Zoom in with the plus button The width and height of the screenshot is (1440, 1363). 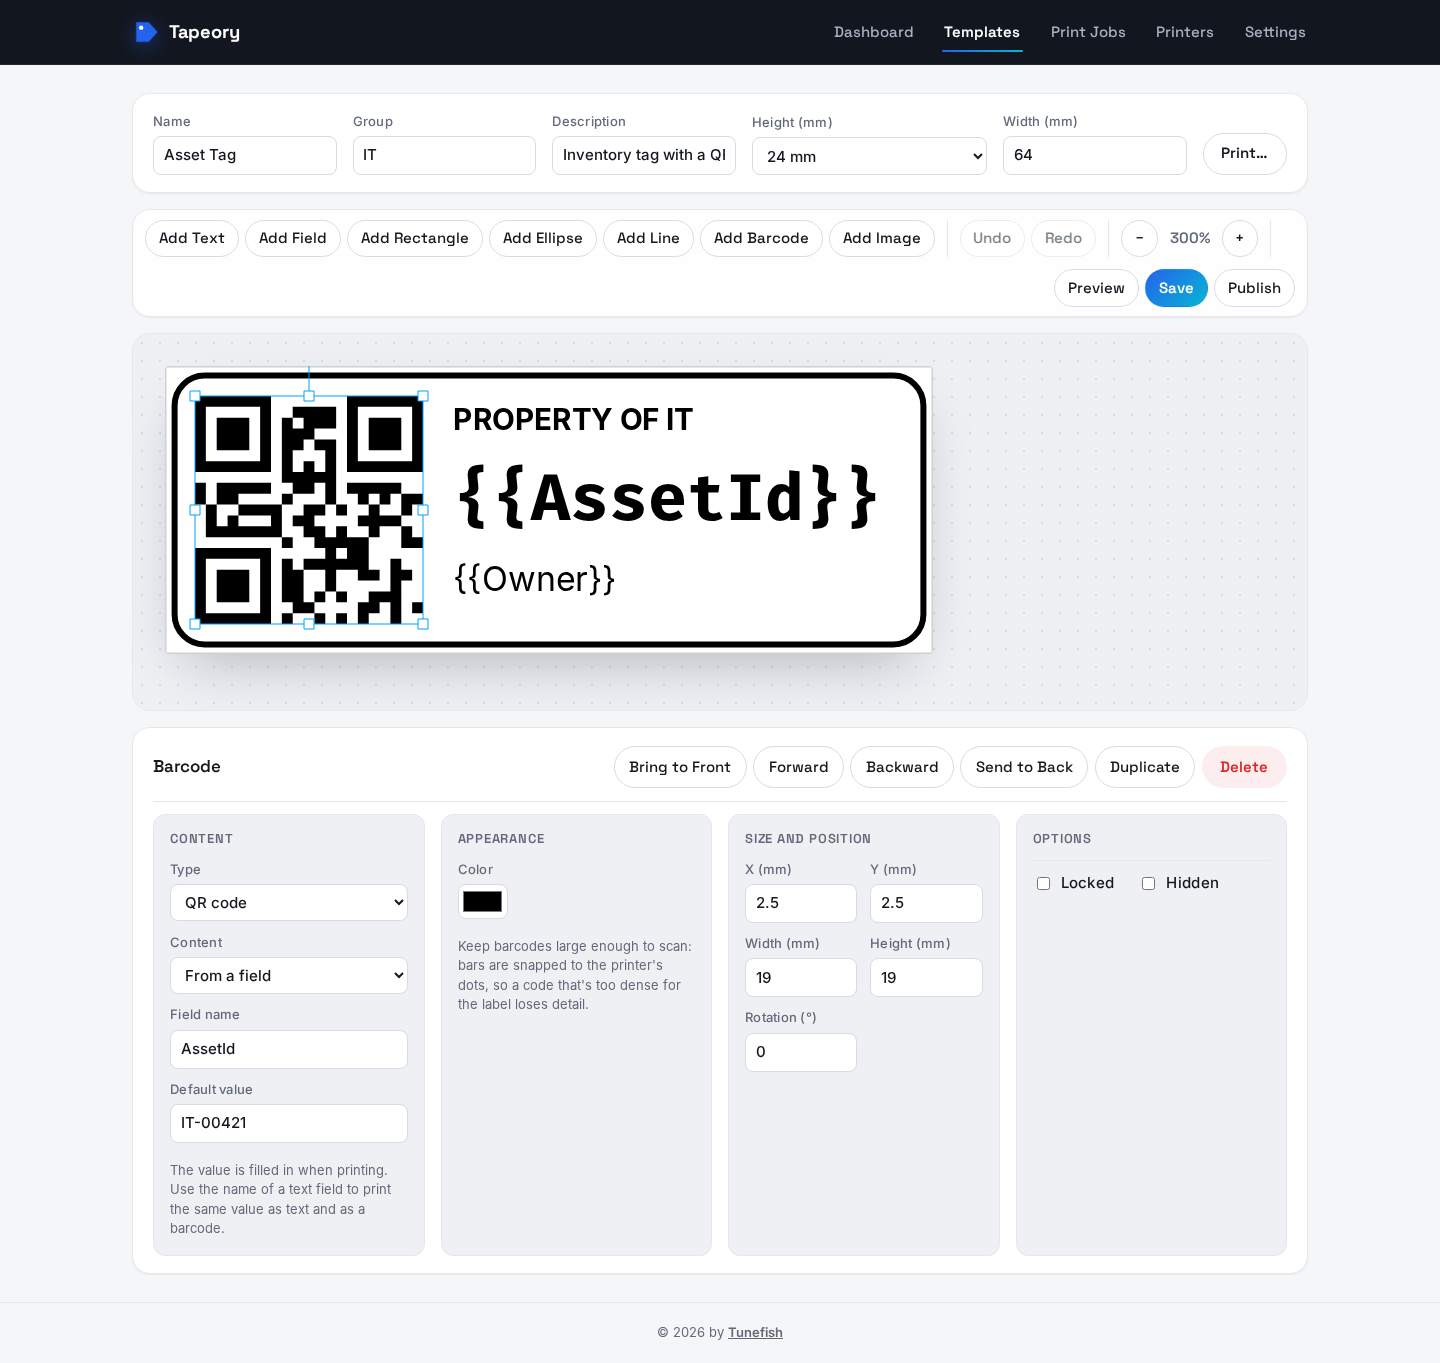(x=1240, y=238)
